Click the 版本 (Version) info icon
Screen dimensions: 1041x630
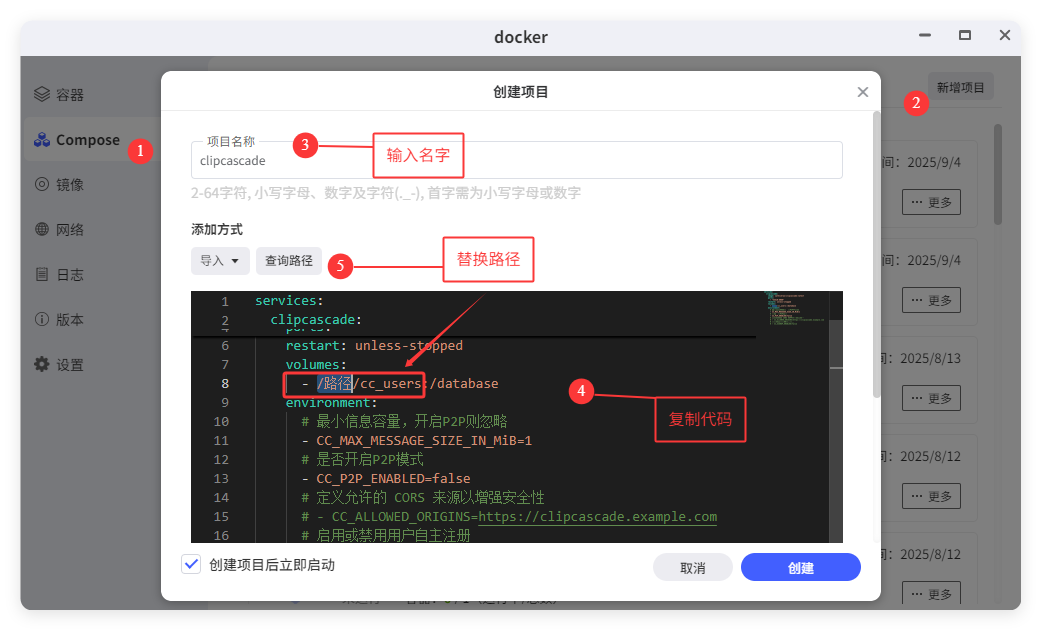[41, 320]
